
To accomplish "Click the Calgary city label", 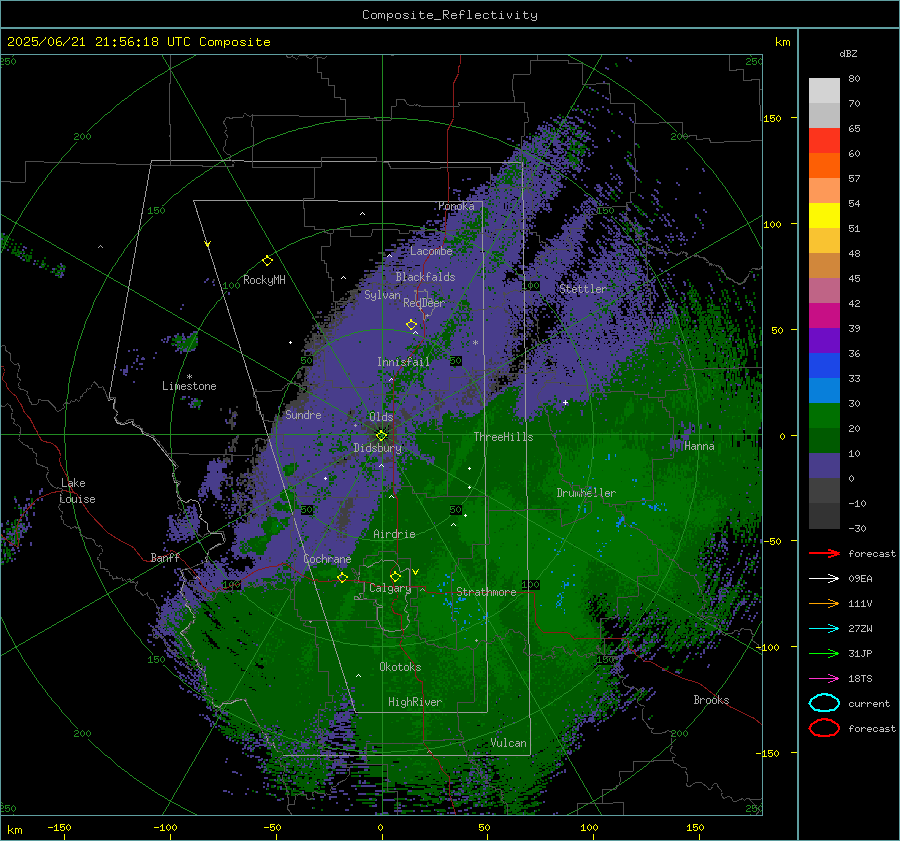I will coord(390,588).
